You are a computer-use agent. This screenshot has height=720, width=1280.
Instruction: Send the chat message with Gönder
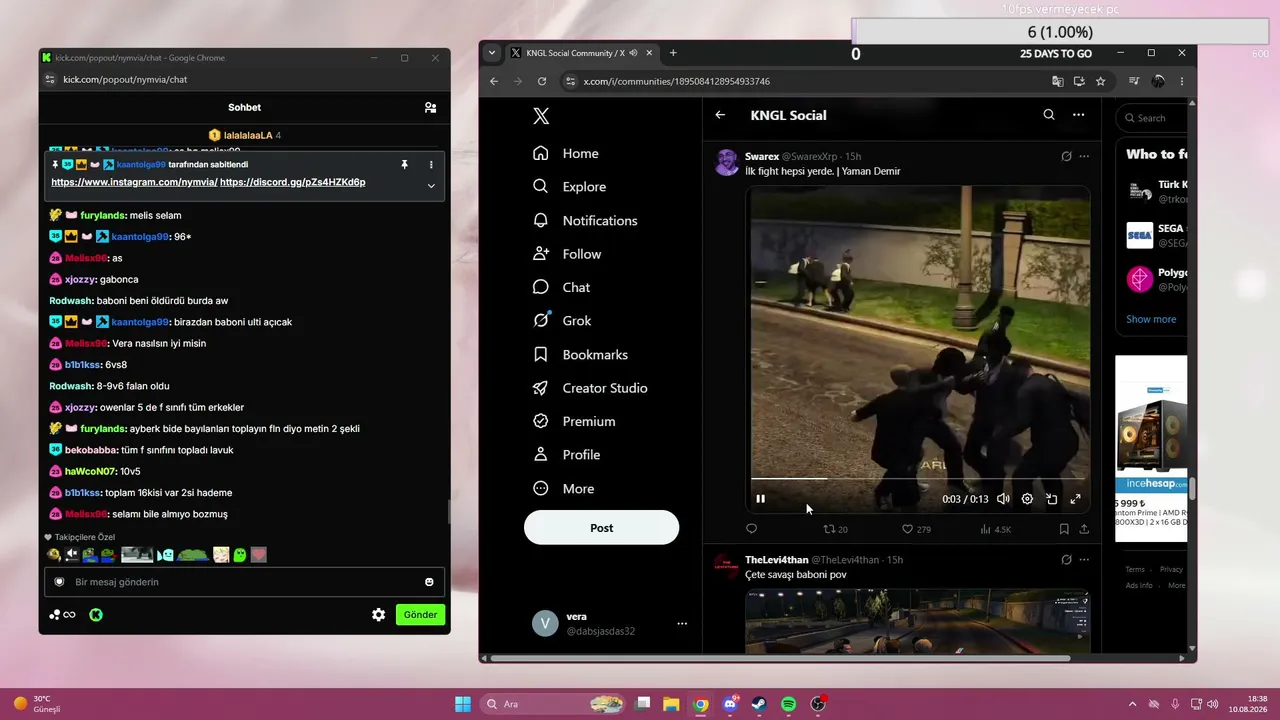pos(420,615)
